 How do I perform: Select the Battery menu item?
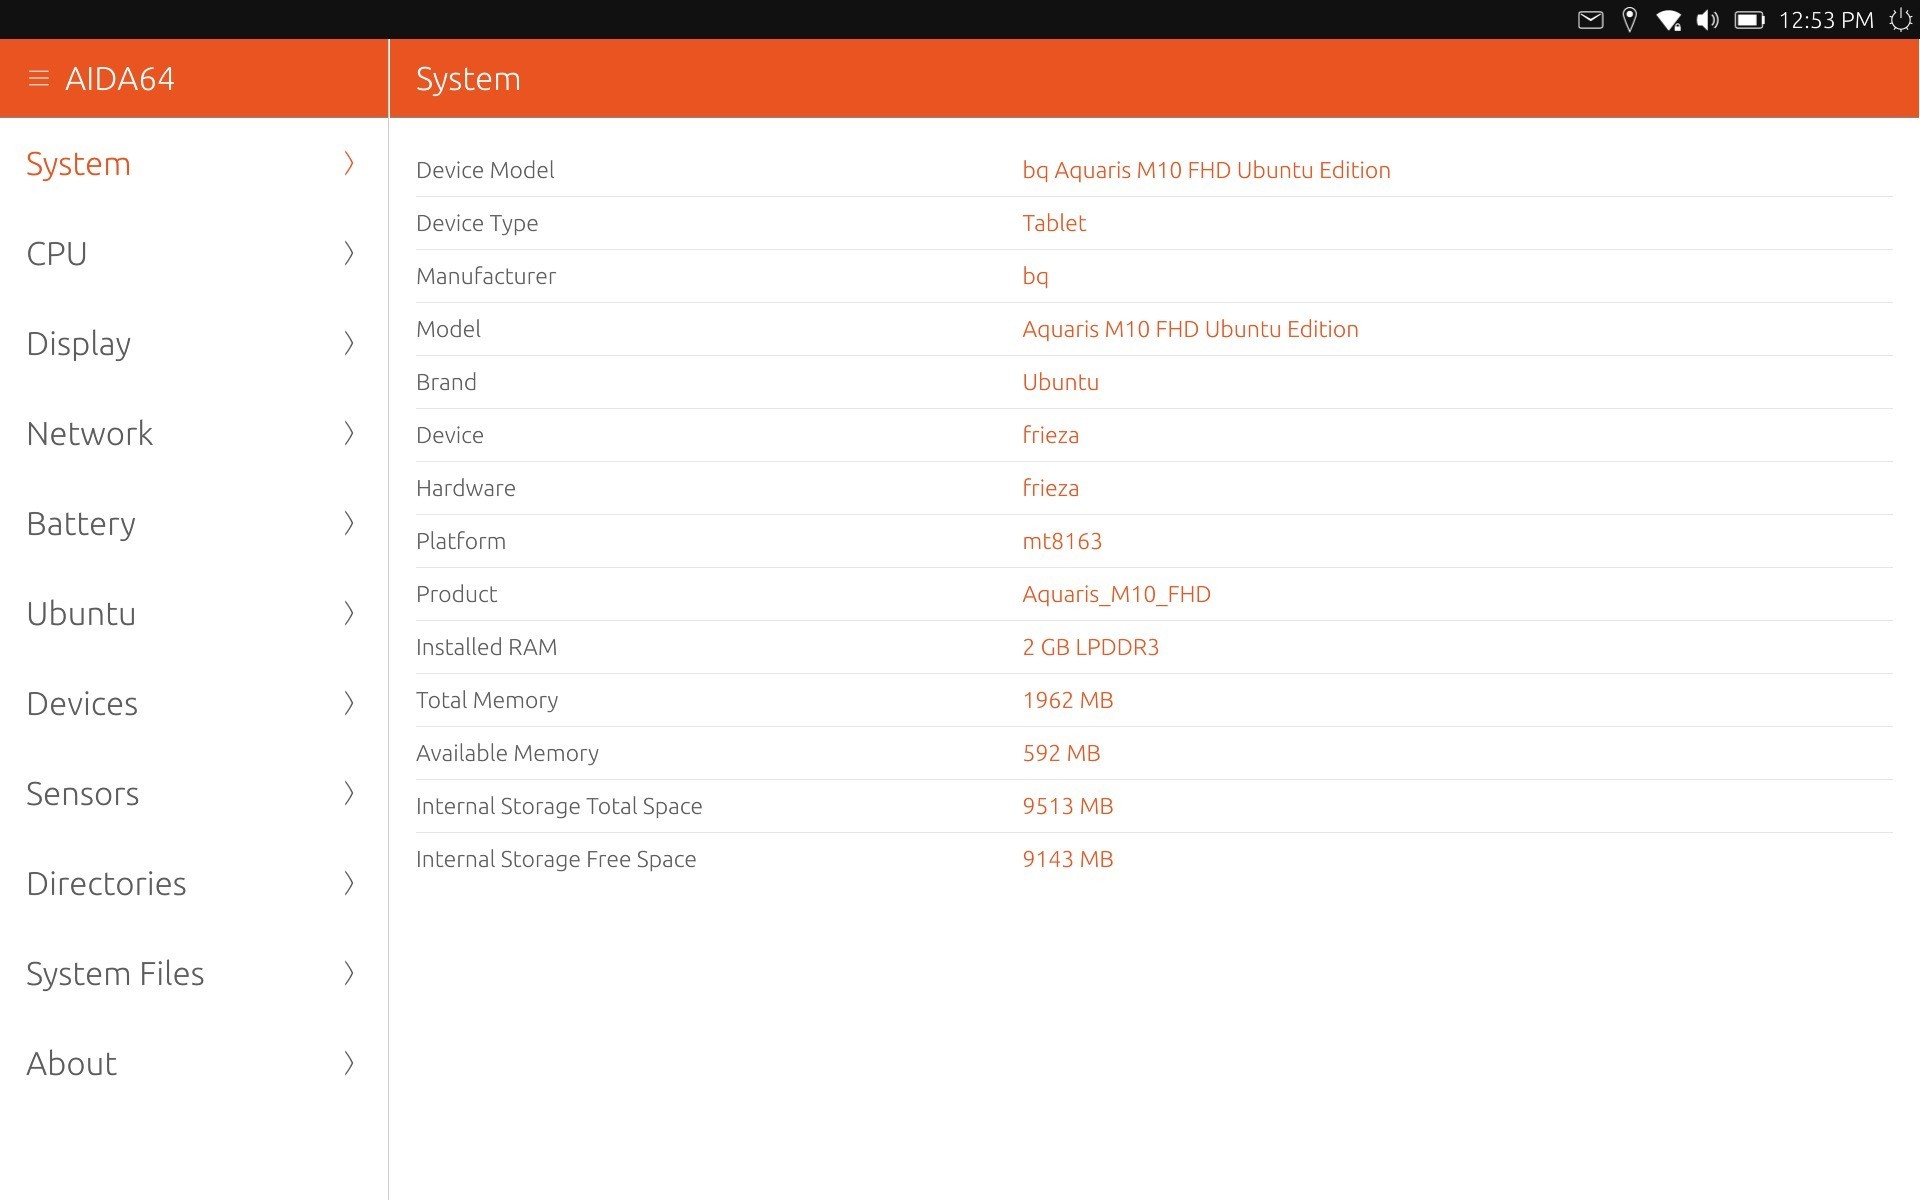(81, 523)
